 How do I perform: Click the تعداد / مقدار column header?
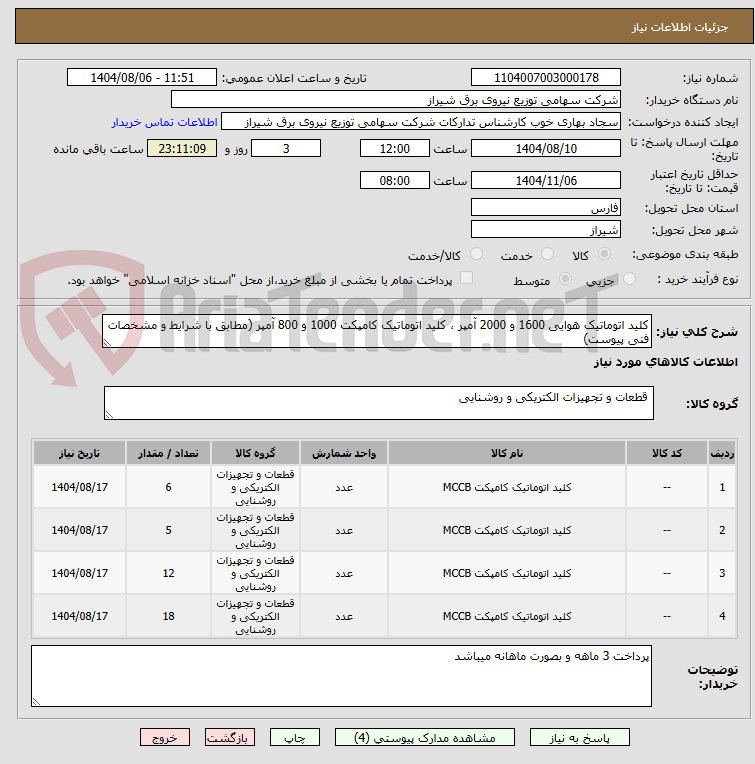[x=168, y=453]
